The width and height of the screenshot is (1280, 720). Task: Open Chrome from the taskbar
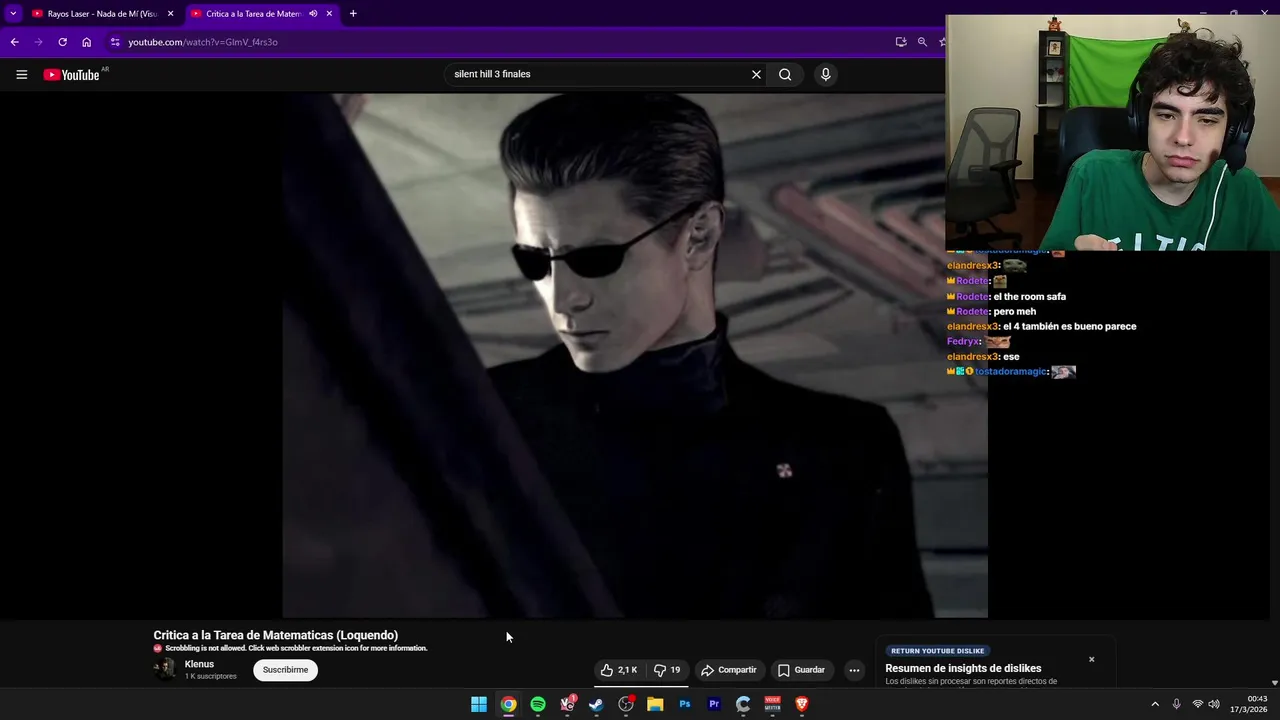(509, 704)
